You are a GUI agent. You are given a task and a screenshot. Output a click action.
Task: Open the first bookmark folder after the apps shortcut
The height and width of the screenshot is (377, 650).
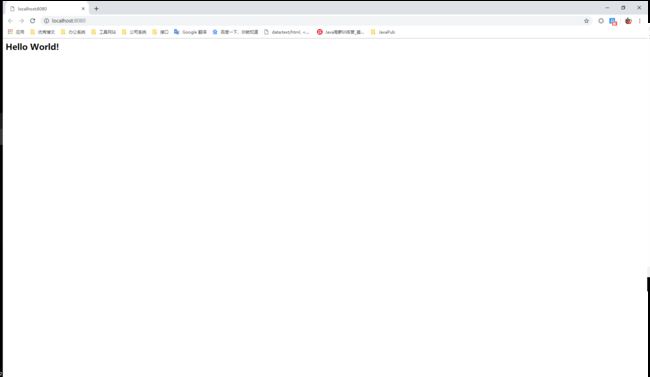[x=42, y=32]
